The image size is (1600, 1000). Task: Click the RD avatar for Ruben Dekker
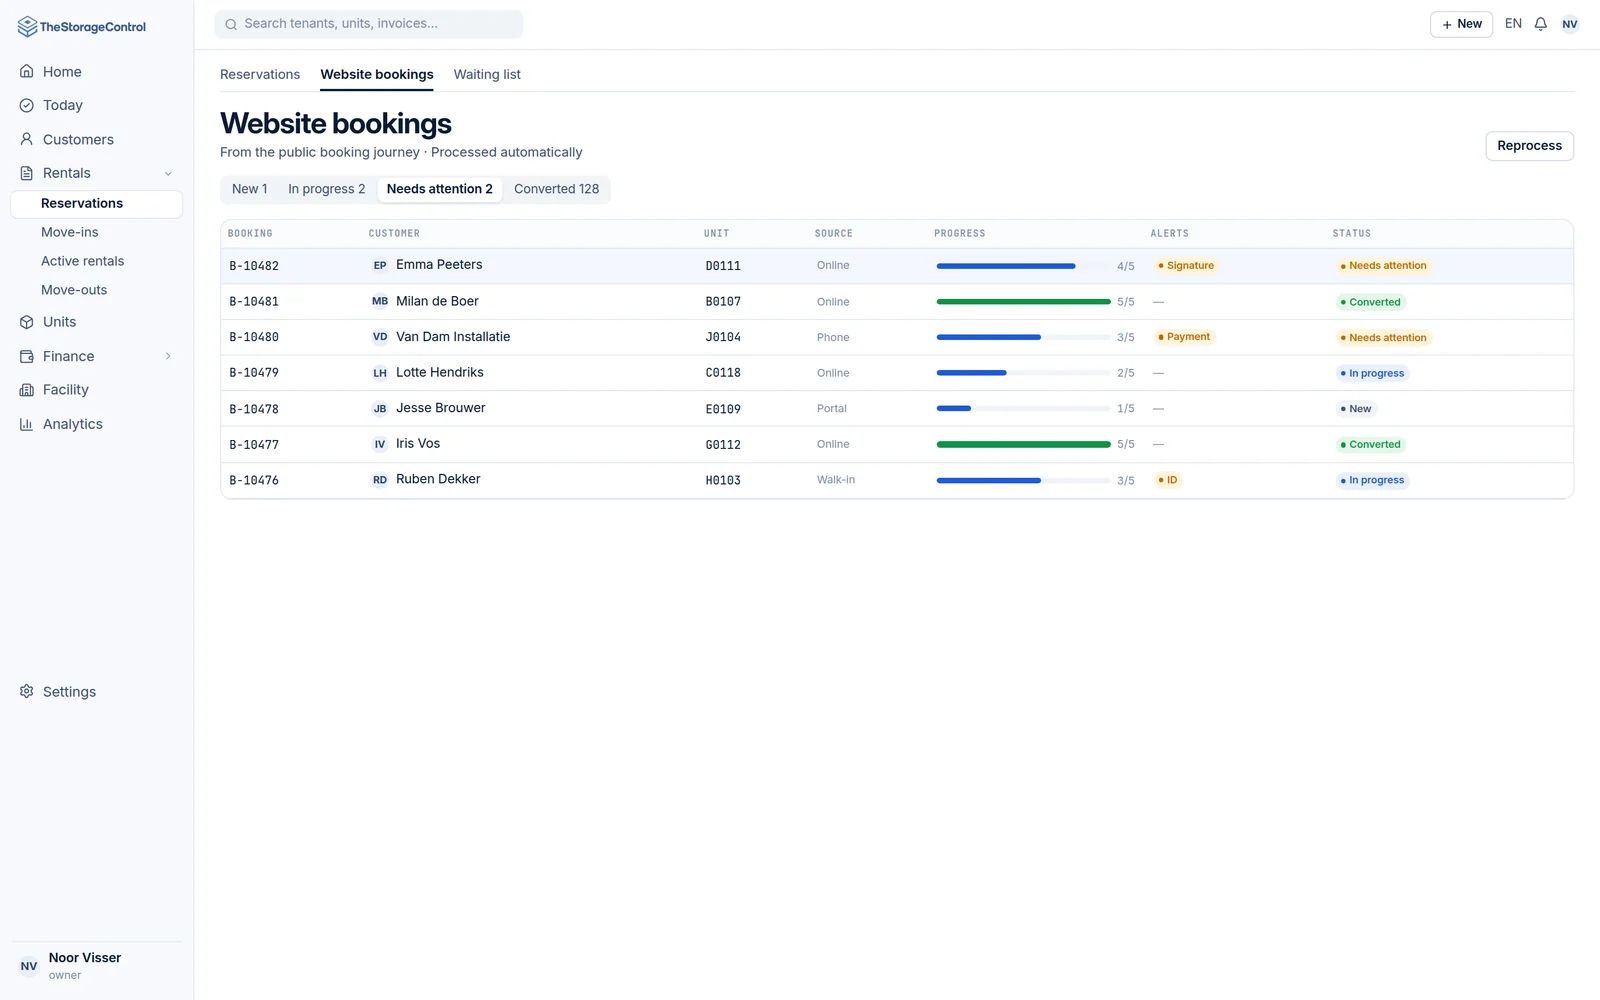[380, 480]
